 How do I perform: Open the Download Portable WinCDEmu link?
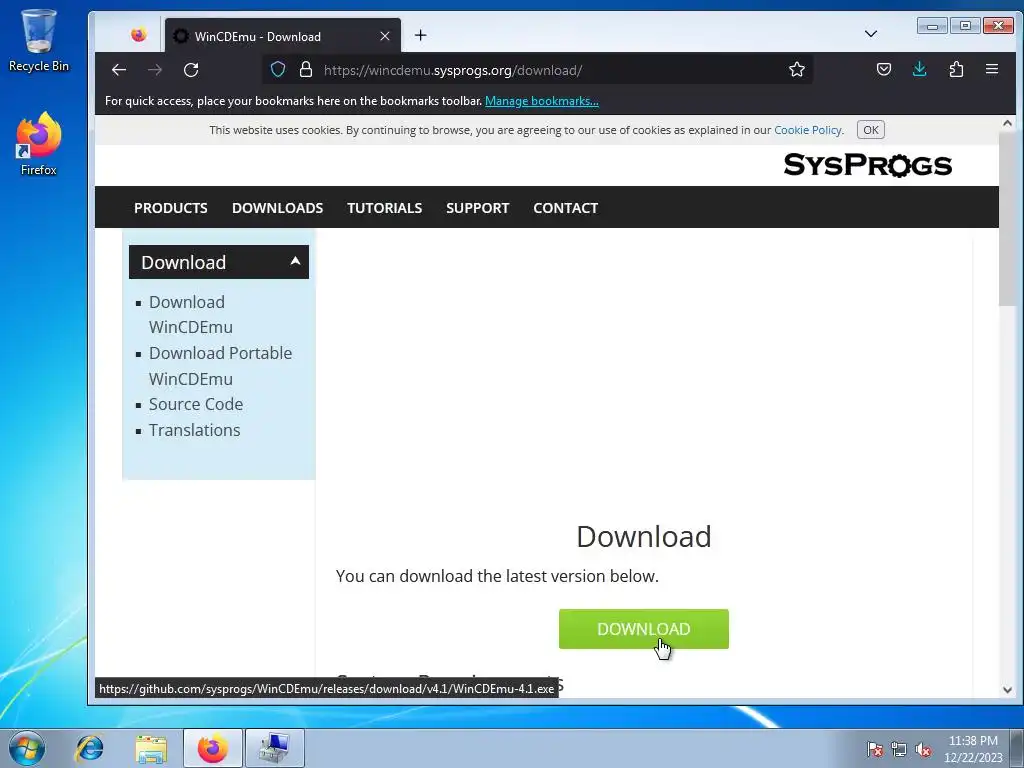220,366
